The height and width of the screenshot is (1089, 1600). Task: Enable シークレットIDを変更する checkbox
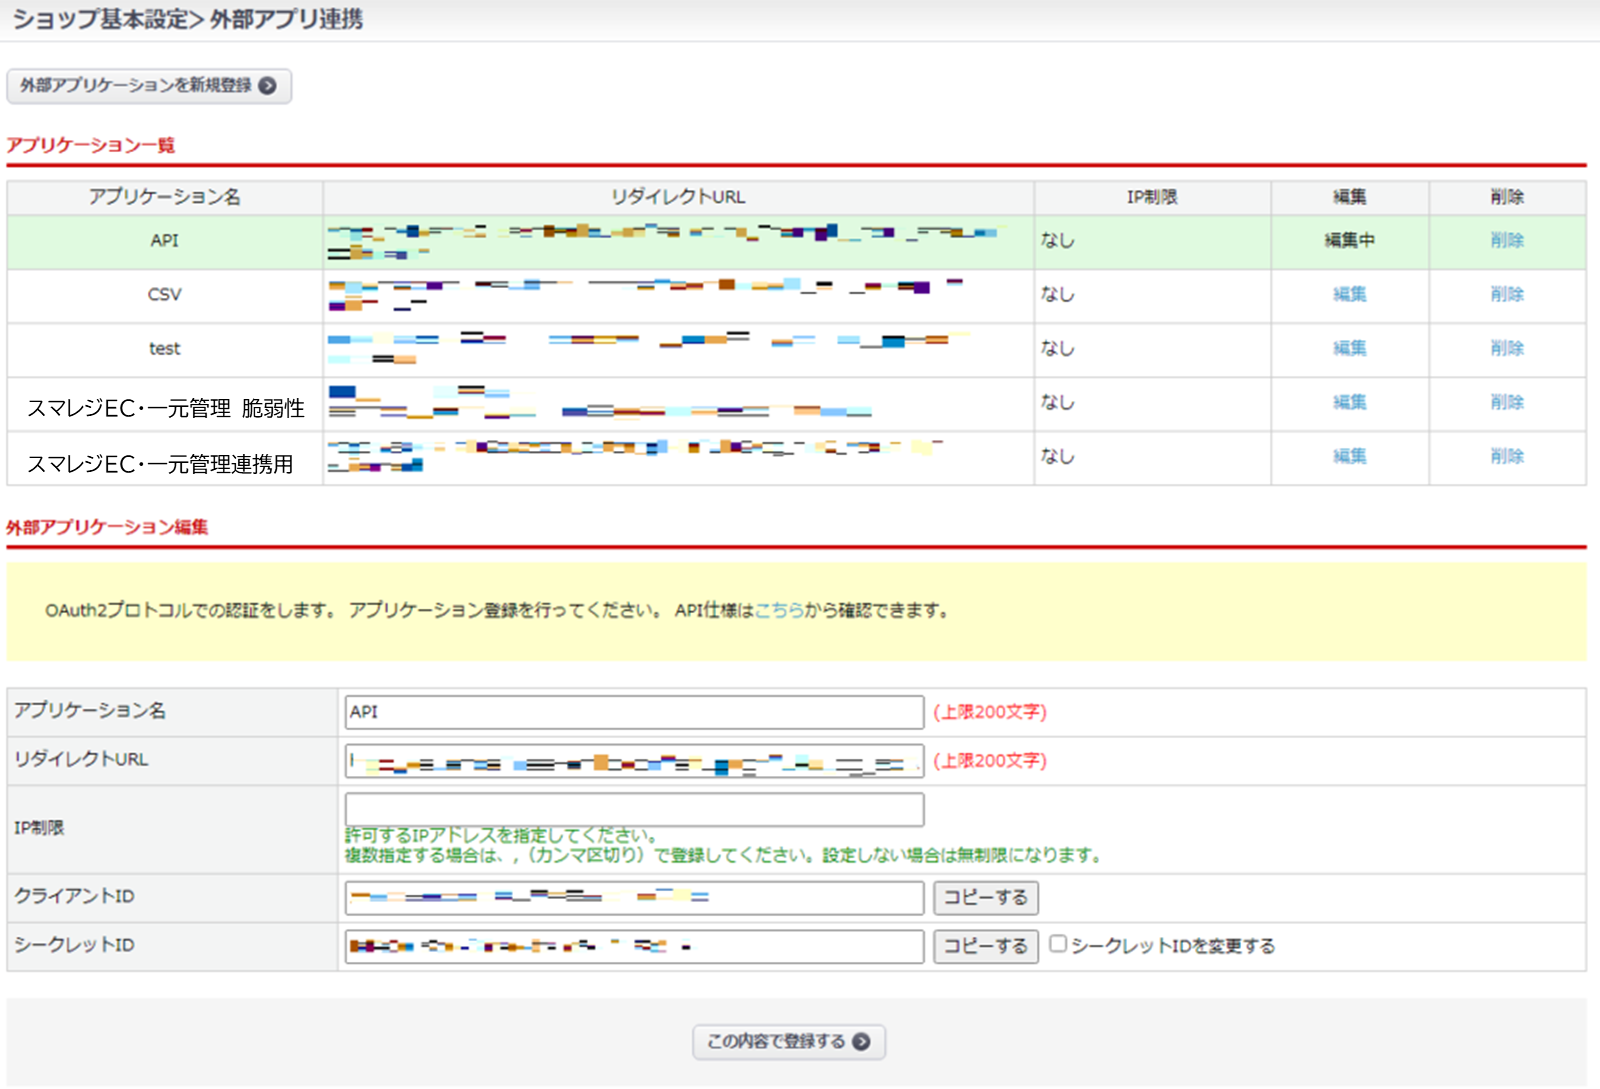(x=1058, y=944)
